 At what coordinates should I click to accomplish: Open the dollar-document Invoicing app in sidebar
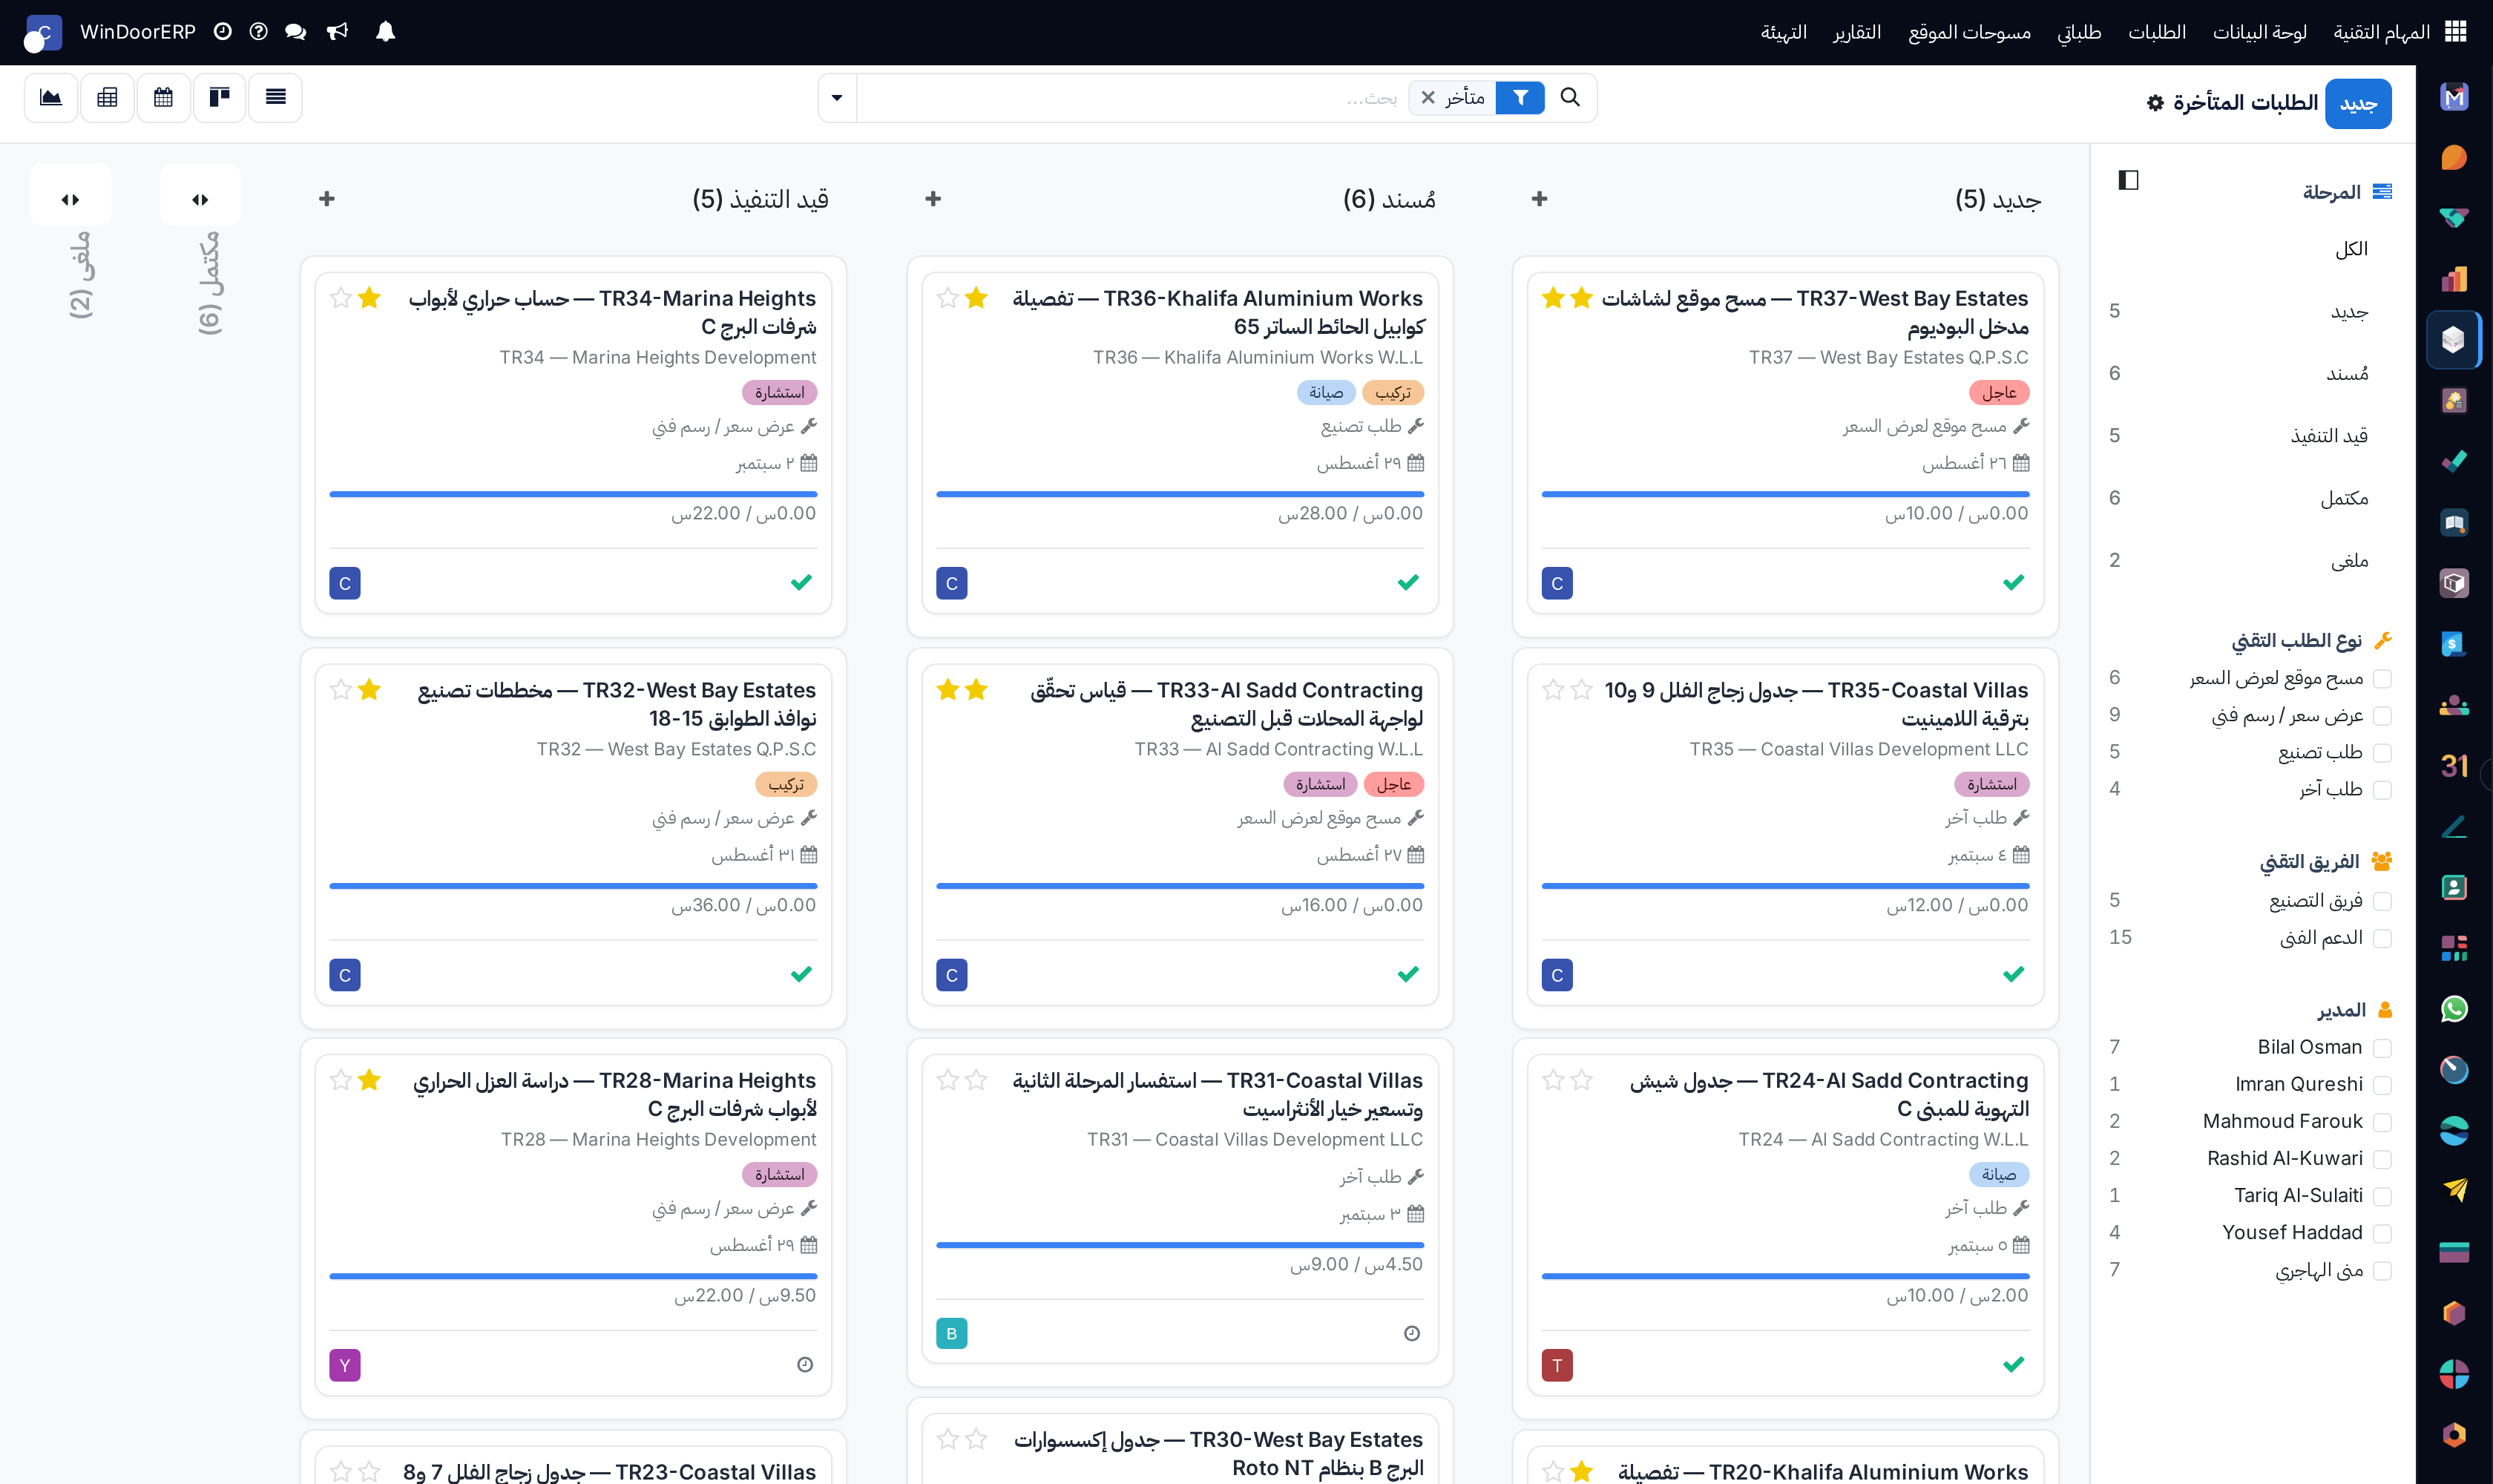tap(2454, 644)
